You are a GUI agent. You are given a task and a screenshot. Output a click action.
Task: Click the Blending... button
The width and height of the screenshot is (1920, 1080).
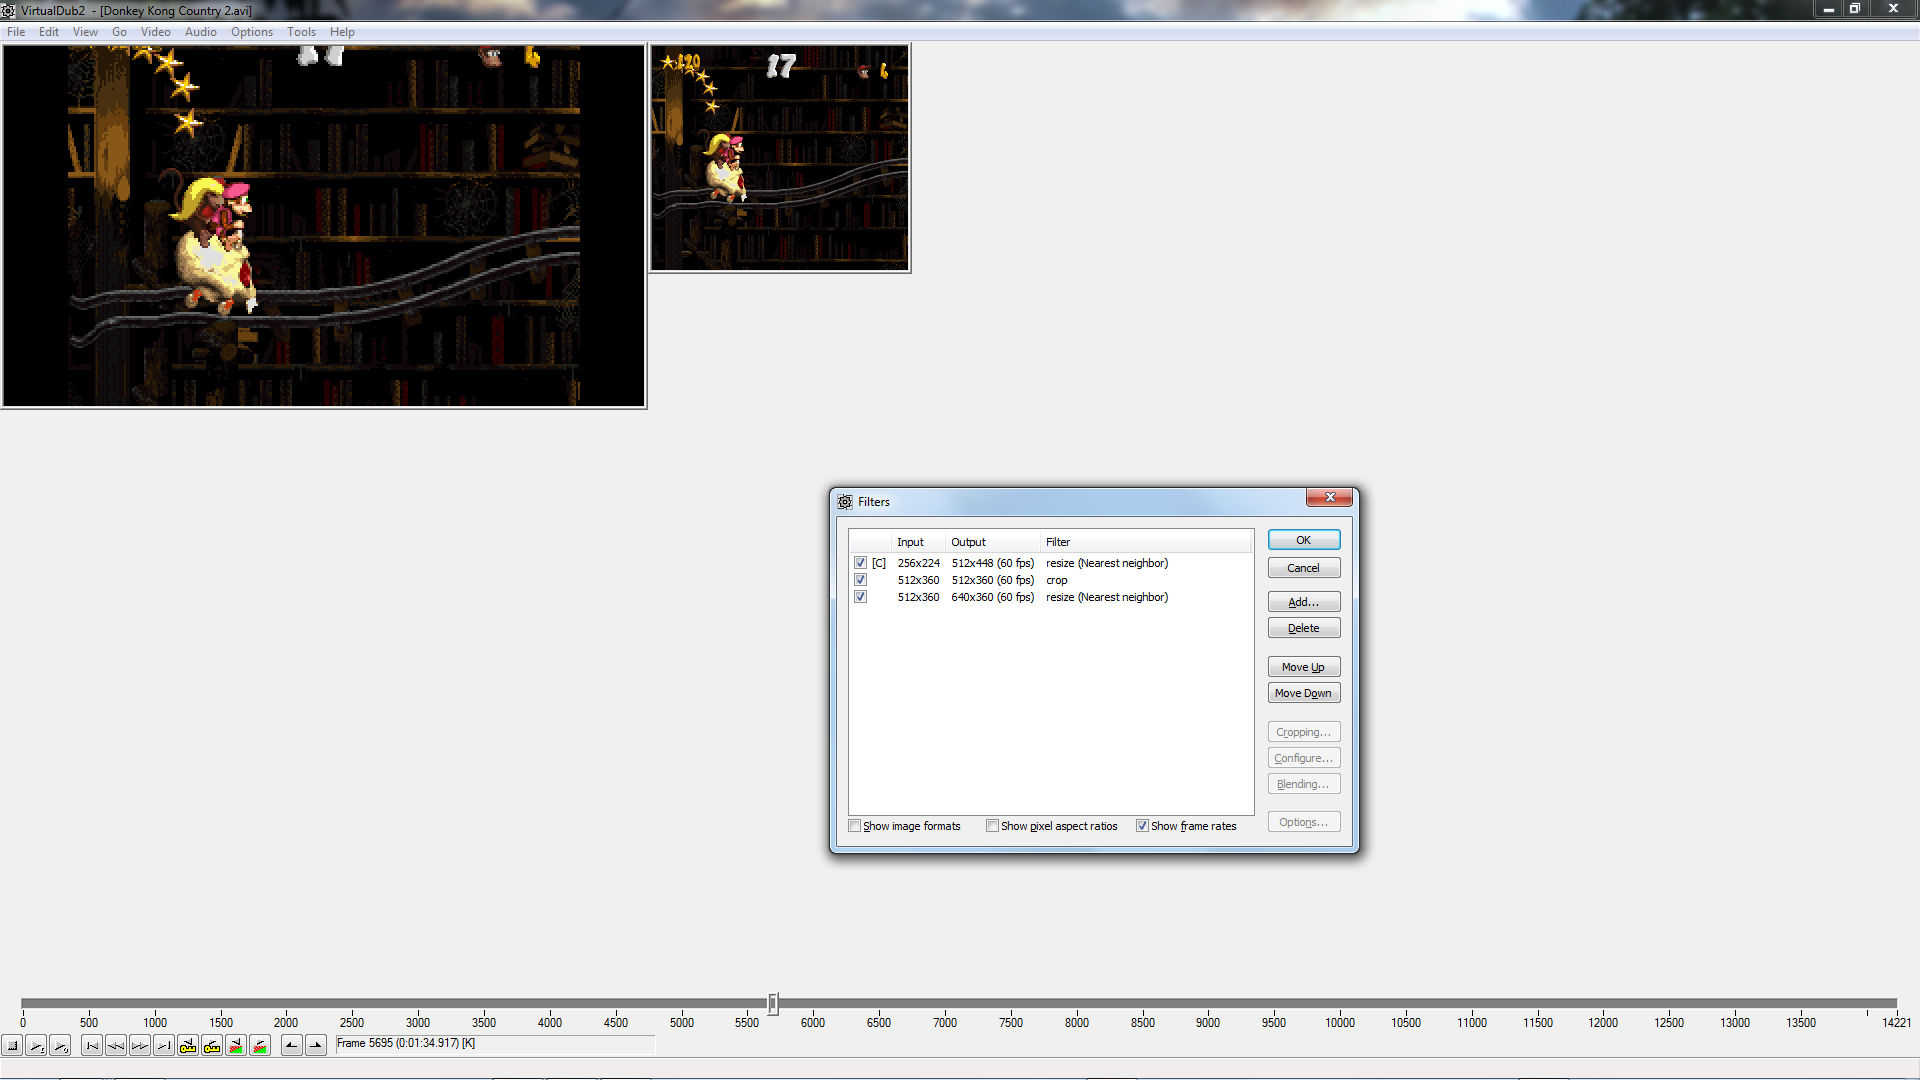[x=1304, y=784]
